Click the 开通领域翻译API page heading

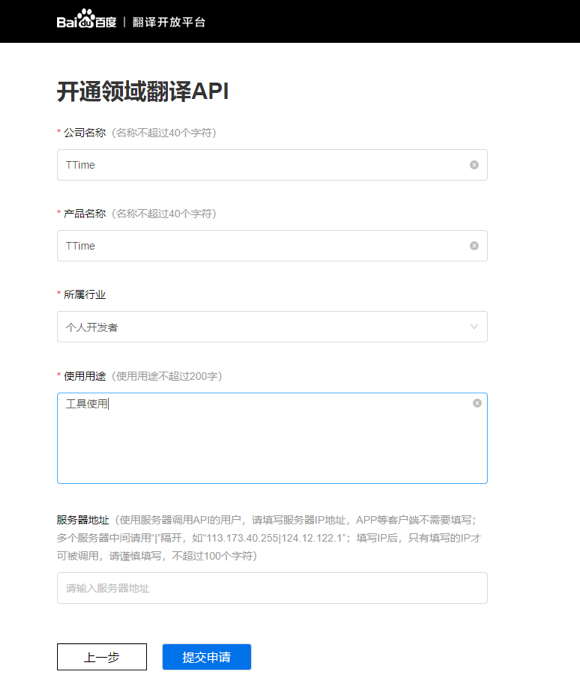tap(143, 92)
